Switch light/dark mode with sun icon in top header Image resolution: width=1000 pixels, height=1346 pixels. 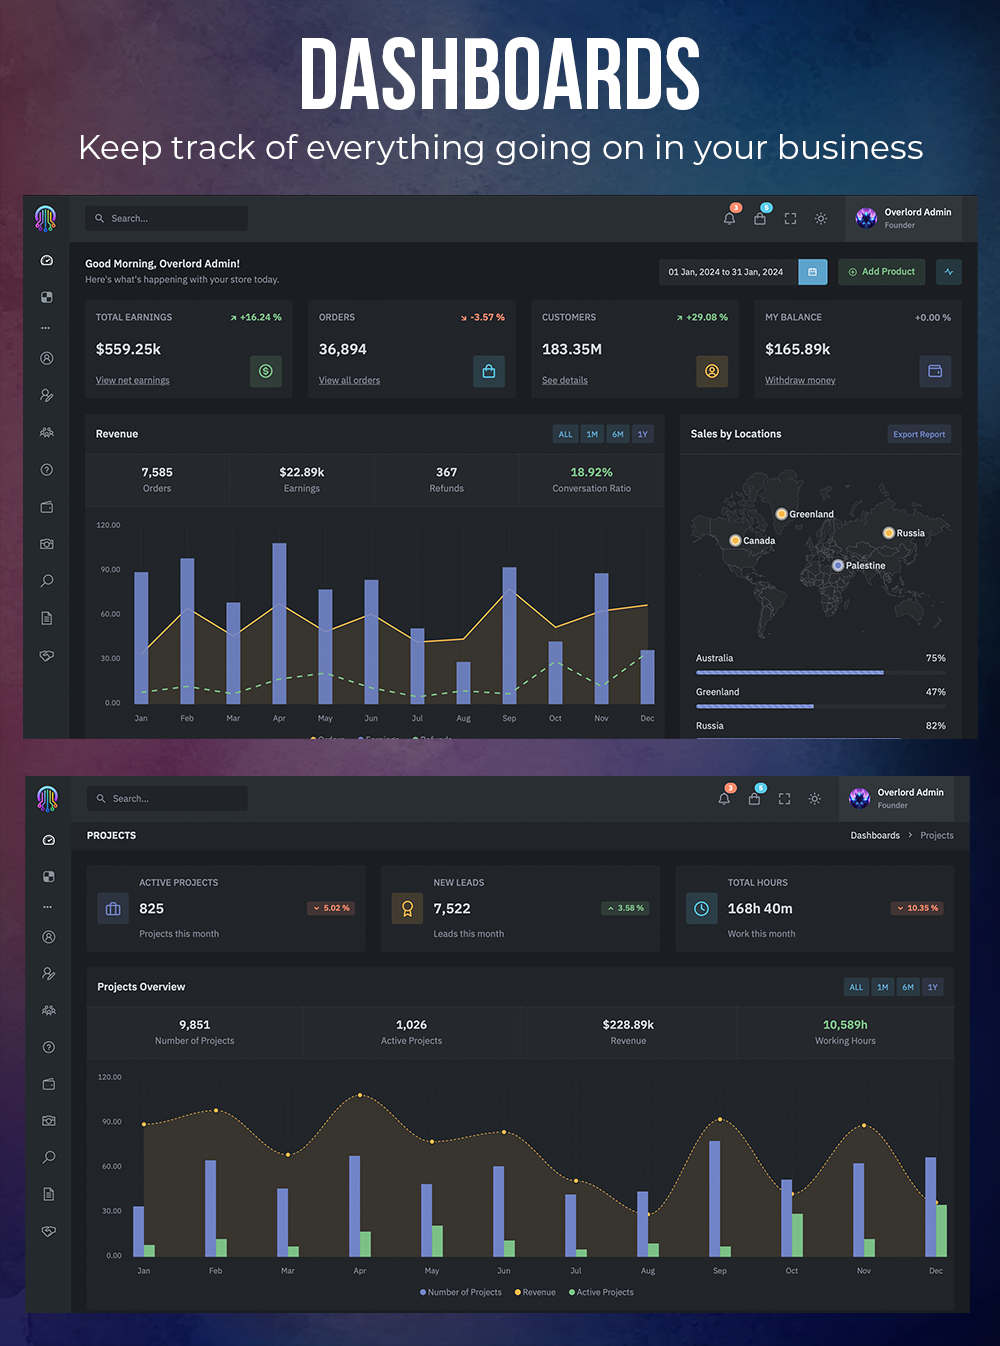tap(821, 219)
